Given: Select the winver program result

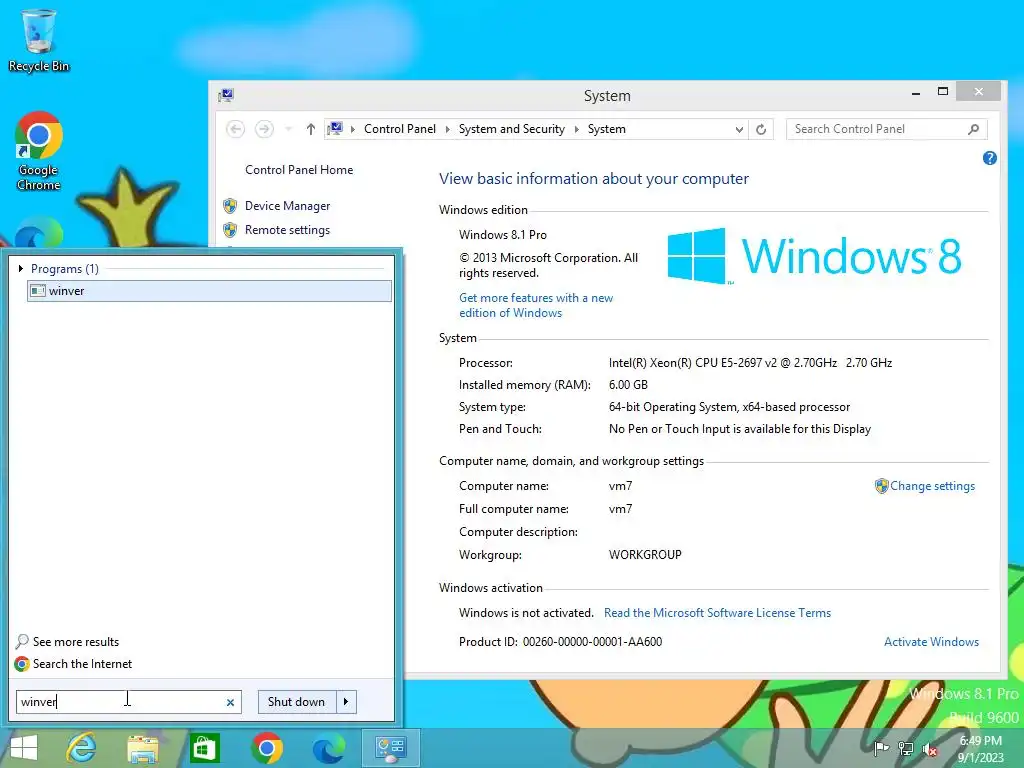Looking at the screenshot, I should coord(209,291).
